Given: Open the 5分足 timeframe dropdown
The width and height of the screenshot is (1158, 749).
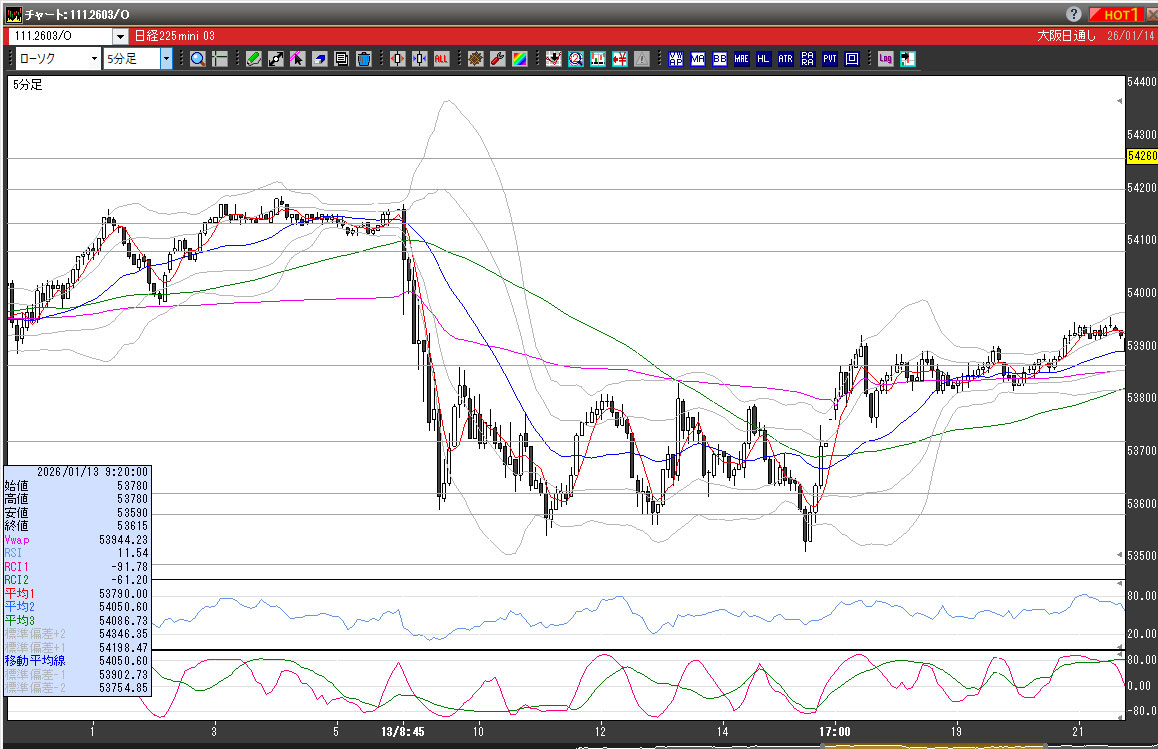Looking at the screenshot, I should tap(166, 59).
